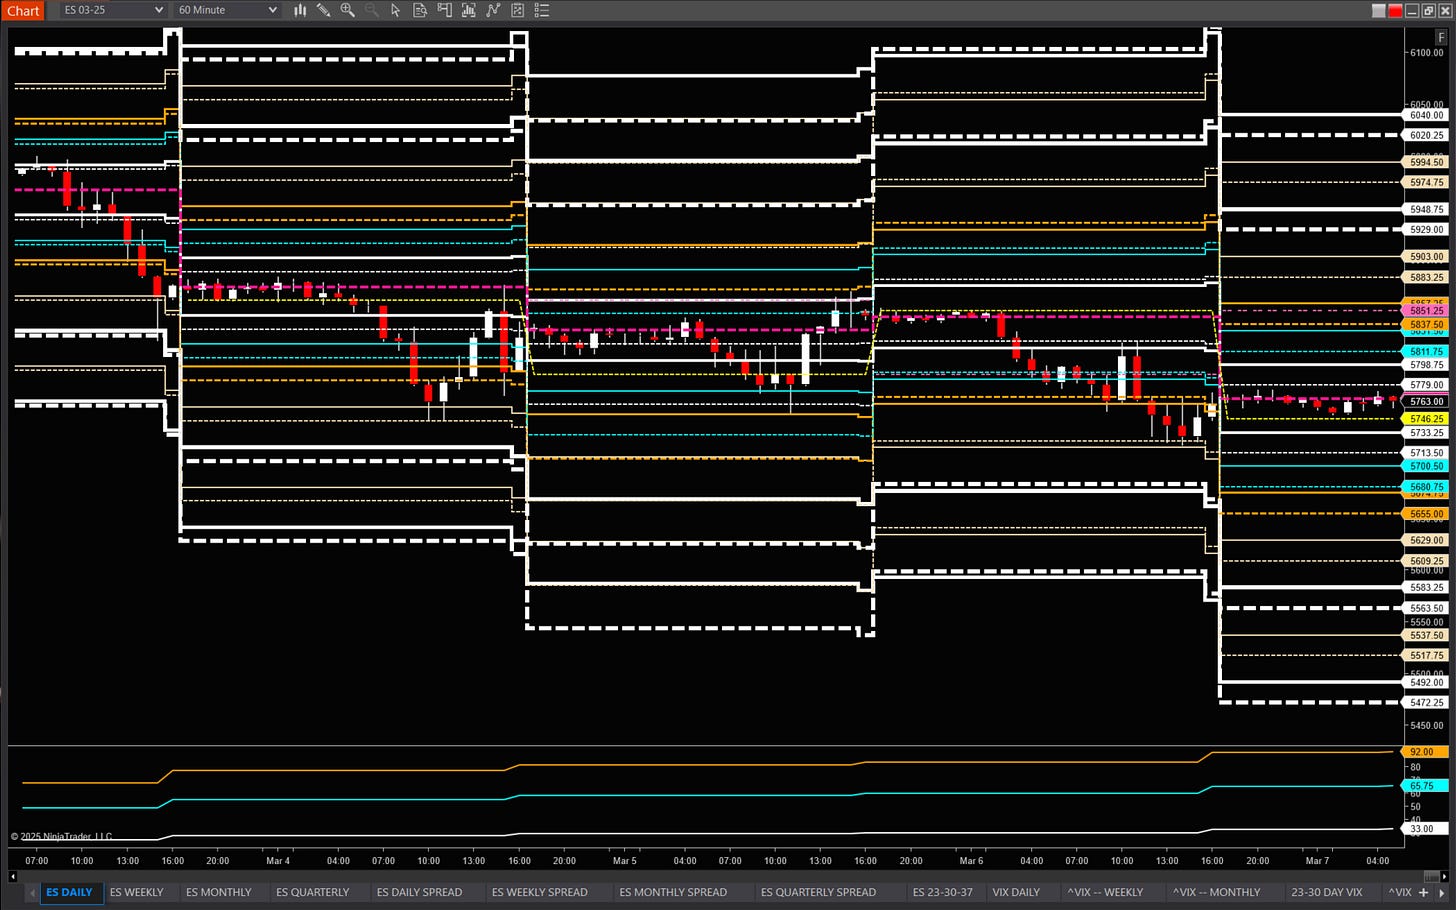Click the cyan 5811.75 price marker
Image resolution: width=1456 pixels, height=910 pixels.
tap(1426, 352)
